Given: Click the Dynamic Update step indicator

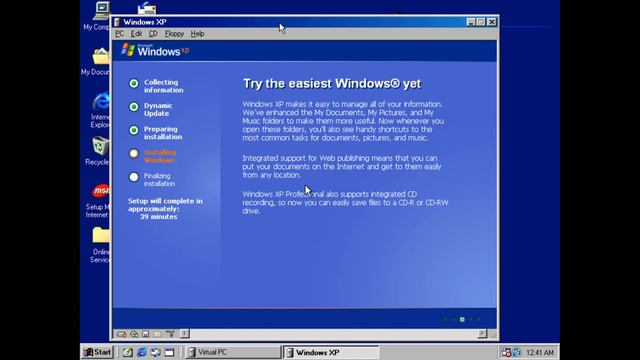Looking at the screenshot, I should click(x=134, y=107).
